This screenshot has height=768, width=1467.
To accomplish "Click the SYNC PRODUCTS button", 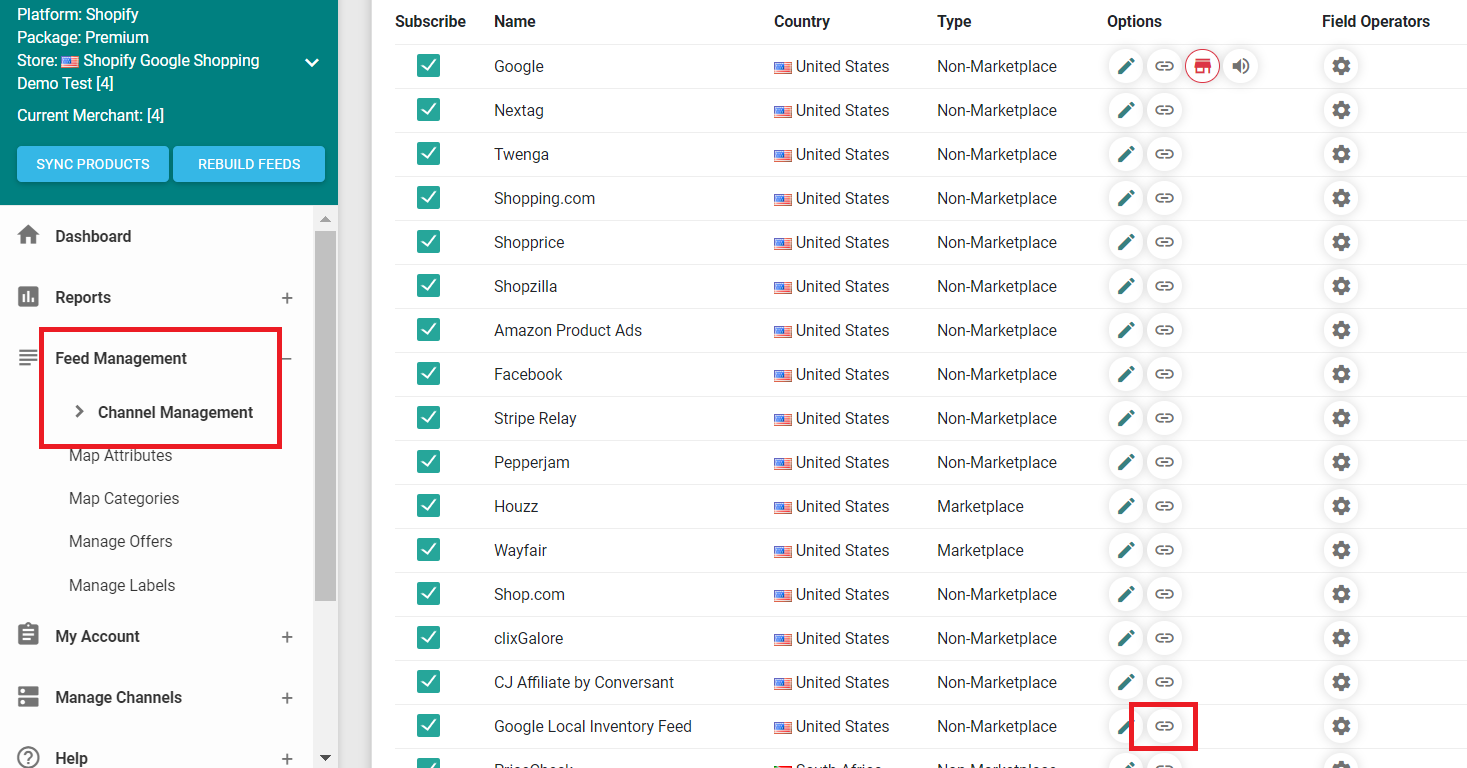I will tap(93, 164).
